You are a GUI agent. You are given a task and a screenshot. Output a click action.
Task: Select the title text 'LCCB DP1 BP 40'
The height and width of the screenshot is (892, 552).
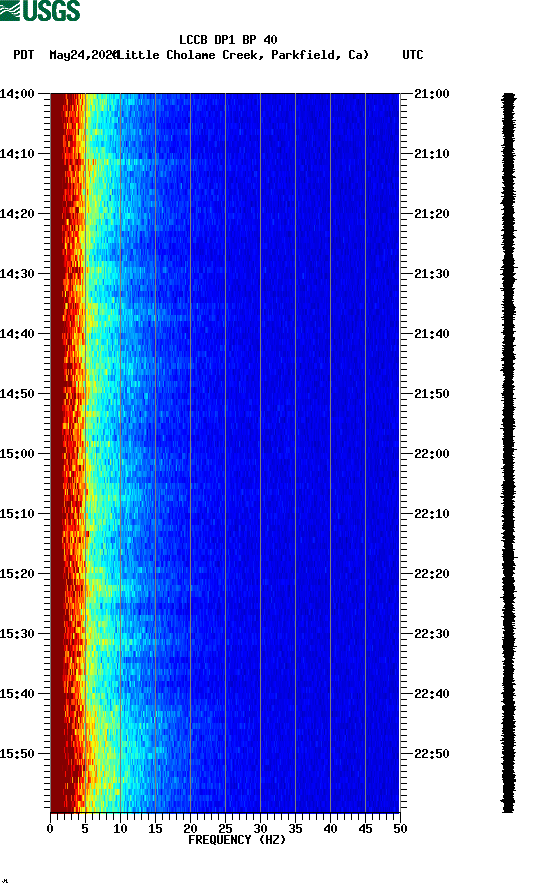pos(228,40)
